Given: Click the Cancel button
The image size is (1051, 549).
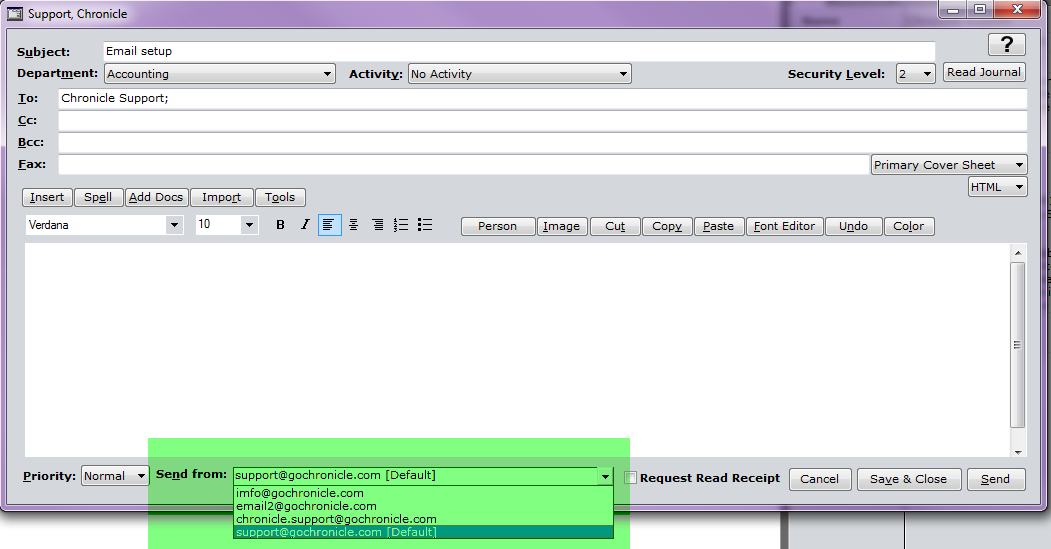Looking at the screenshot, I should point(820,479).
